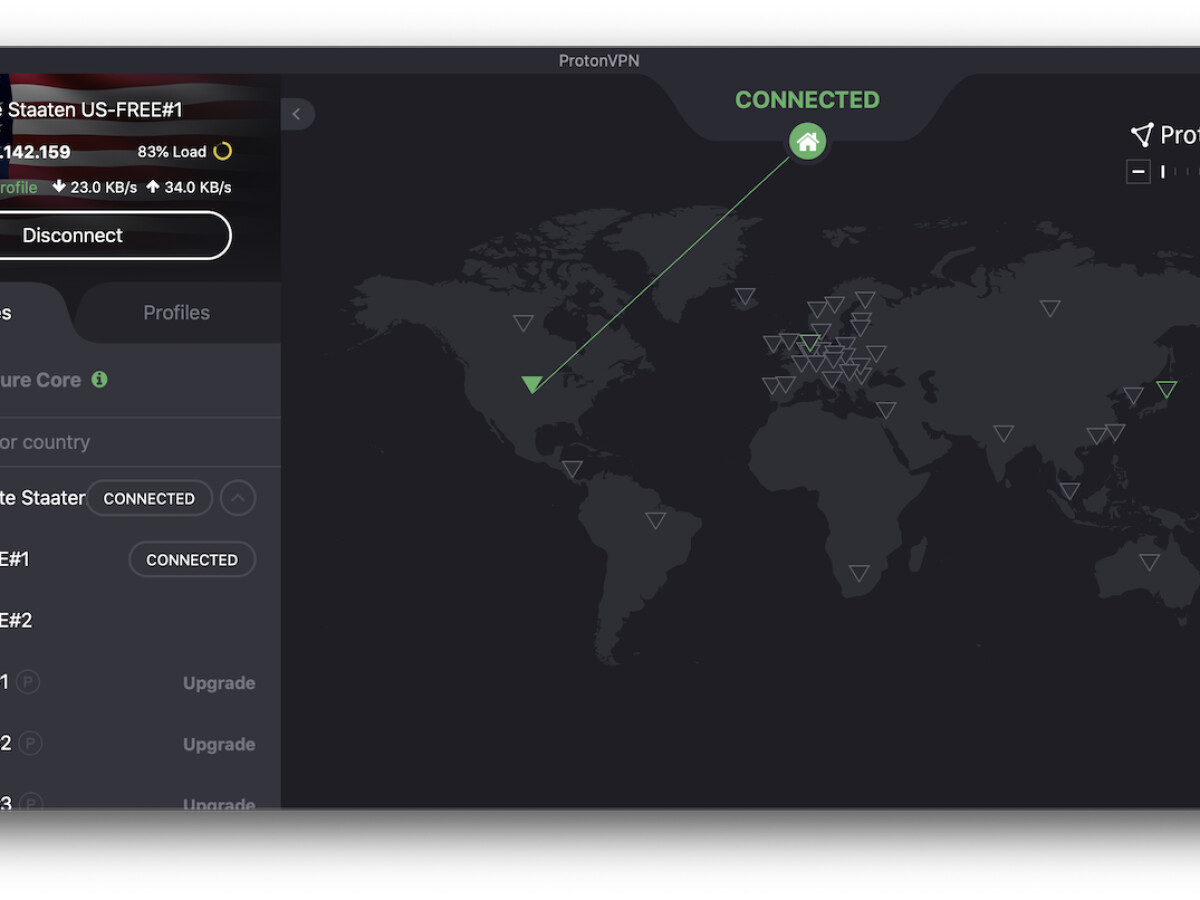Select the green United States server marker
The height and width of the screenshot is (900, 1200).
pos(532,384)
